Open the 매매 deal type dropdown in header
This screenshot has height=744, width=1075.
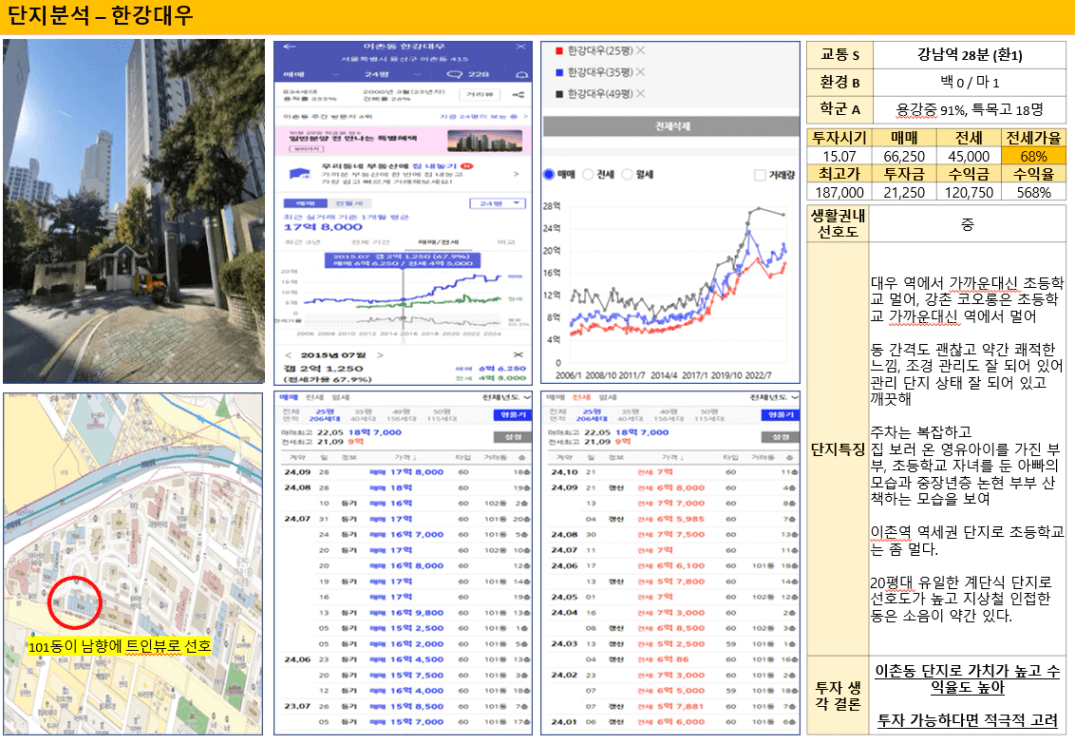(311, 74)
